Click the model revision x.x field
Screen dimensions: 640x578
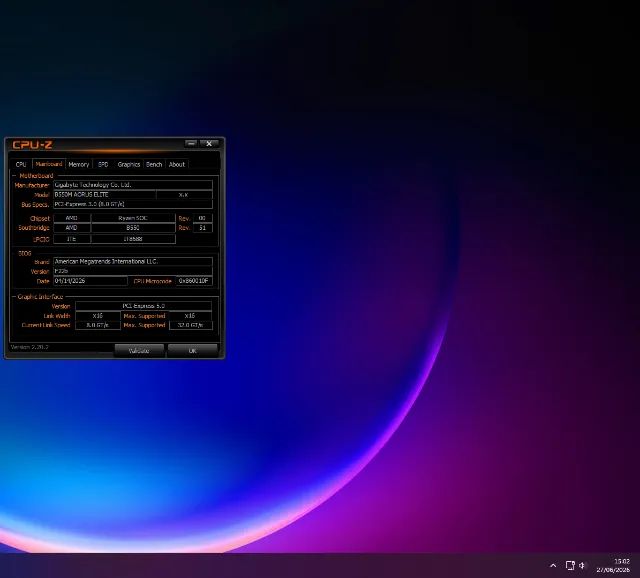184,195
